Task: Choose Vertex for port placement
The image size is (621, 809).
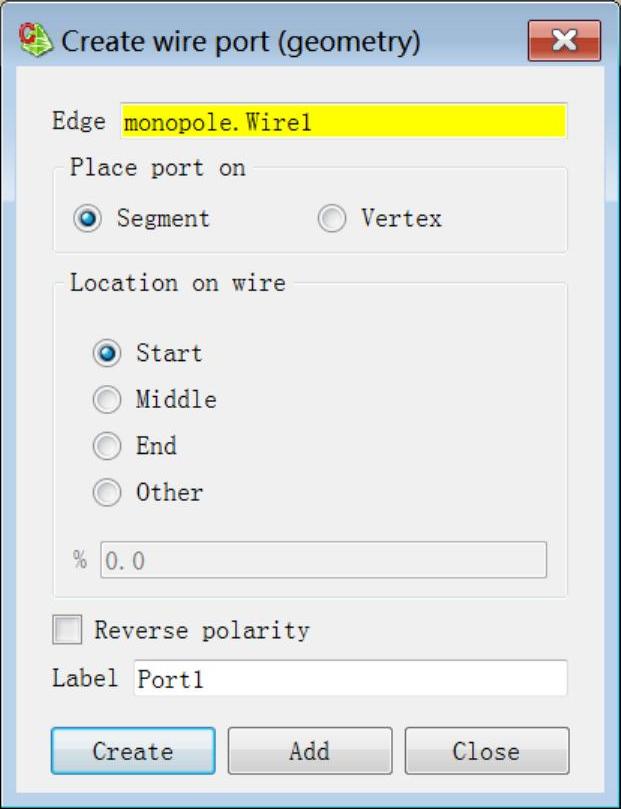Action: pyautogui.click(x=332, y=219)
